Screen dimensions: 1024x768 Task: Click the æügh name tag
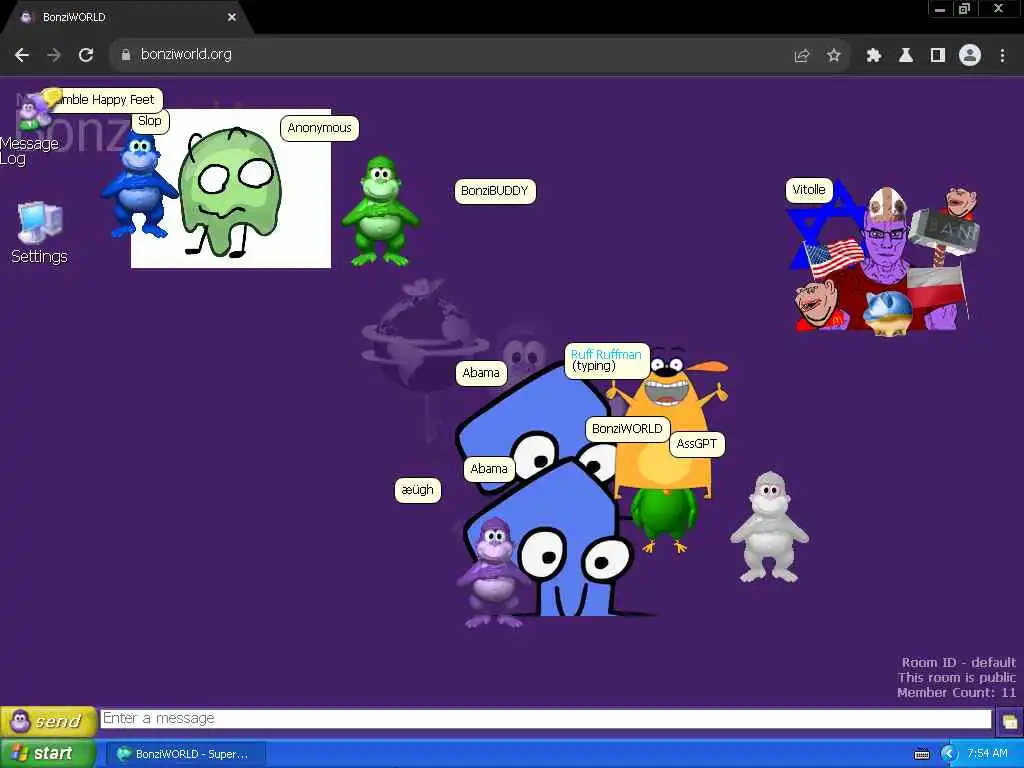[418, 490]
